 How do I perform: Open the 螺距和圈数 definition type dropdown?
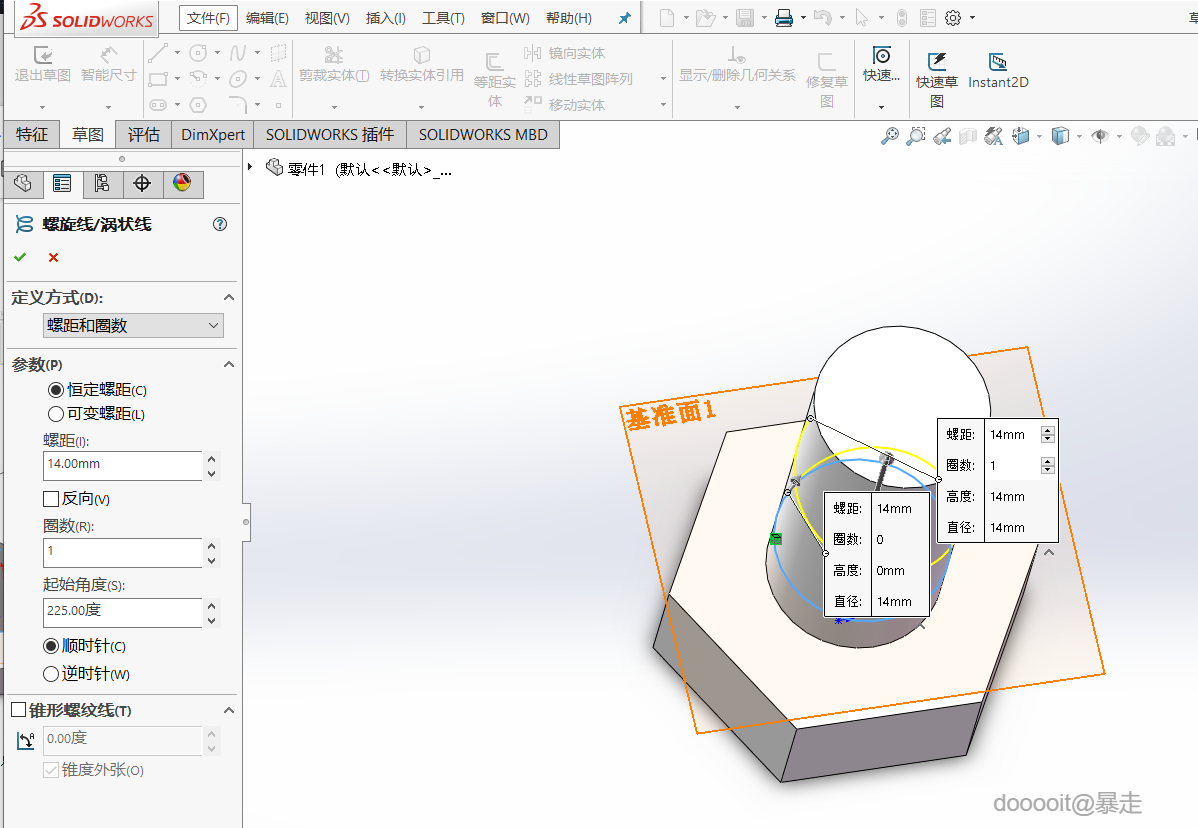point(133,326)
